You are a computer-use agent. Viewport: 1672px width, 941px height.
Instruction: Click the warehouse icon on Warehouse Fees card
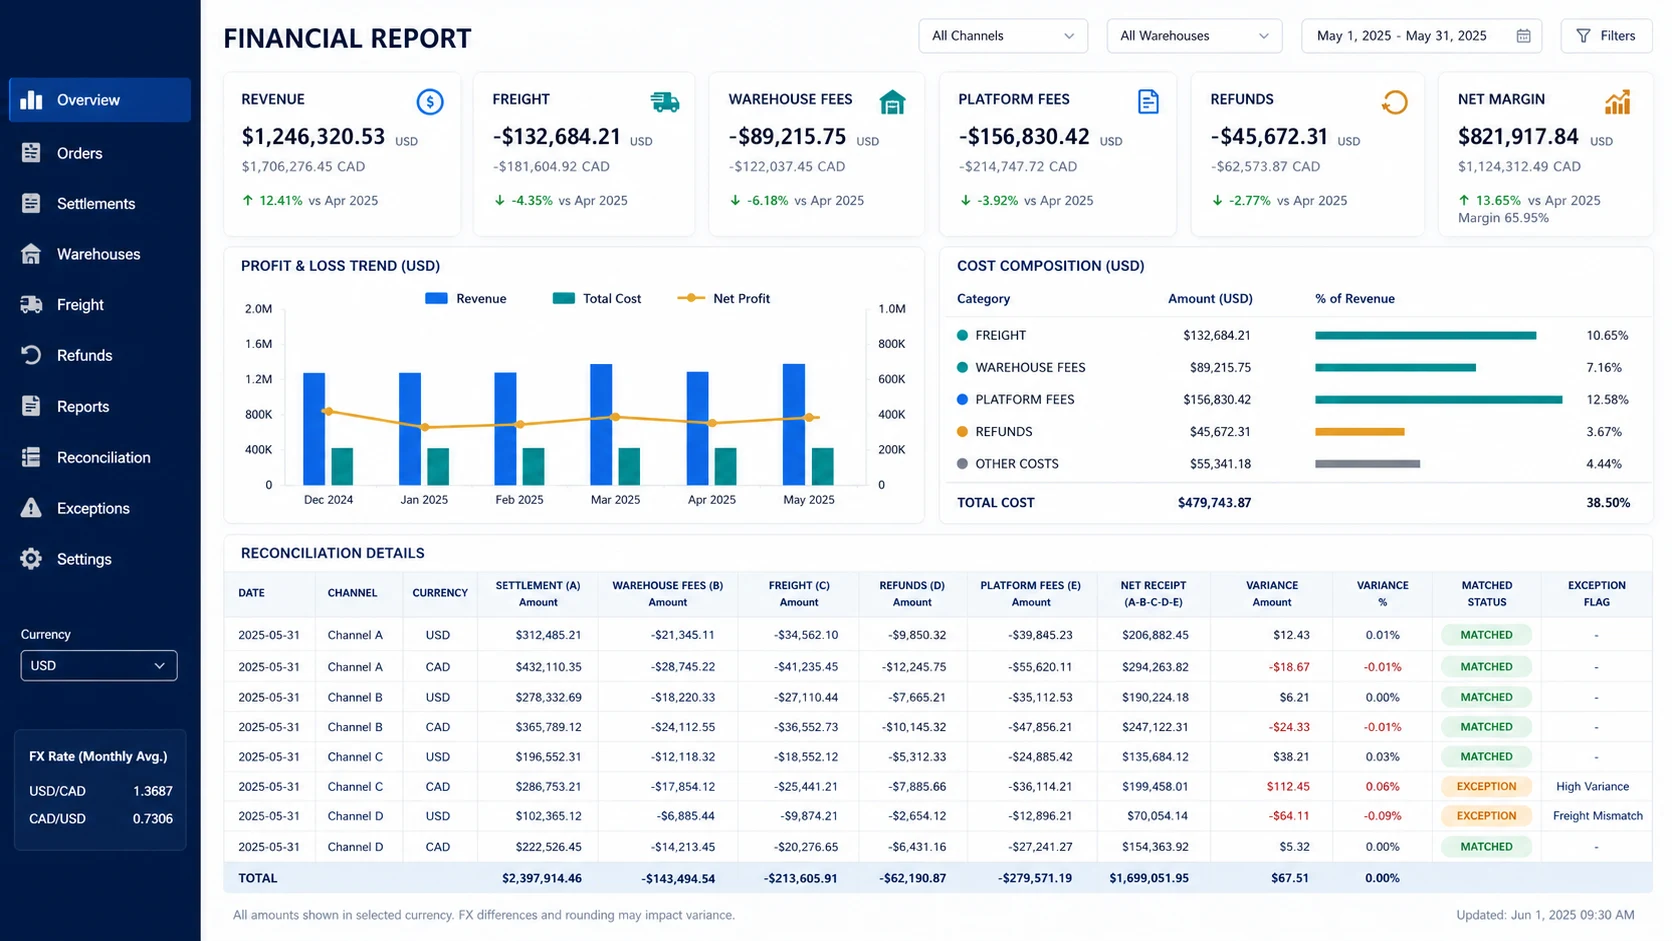(892, 102)
